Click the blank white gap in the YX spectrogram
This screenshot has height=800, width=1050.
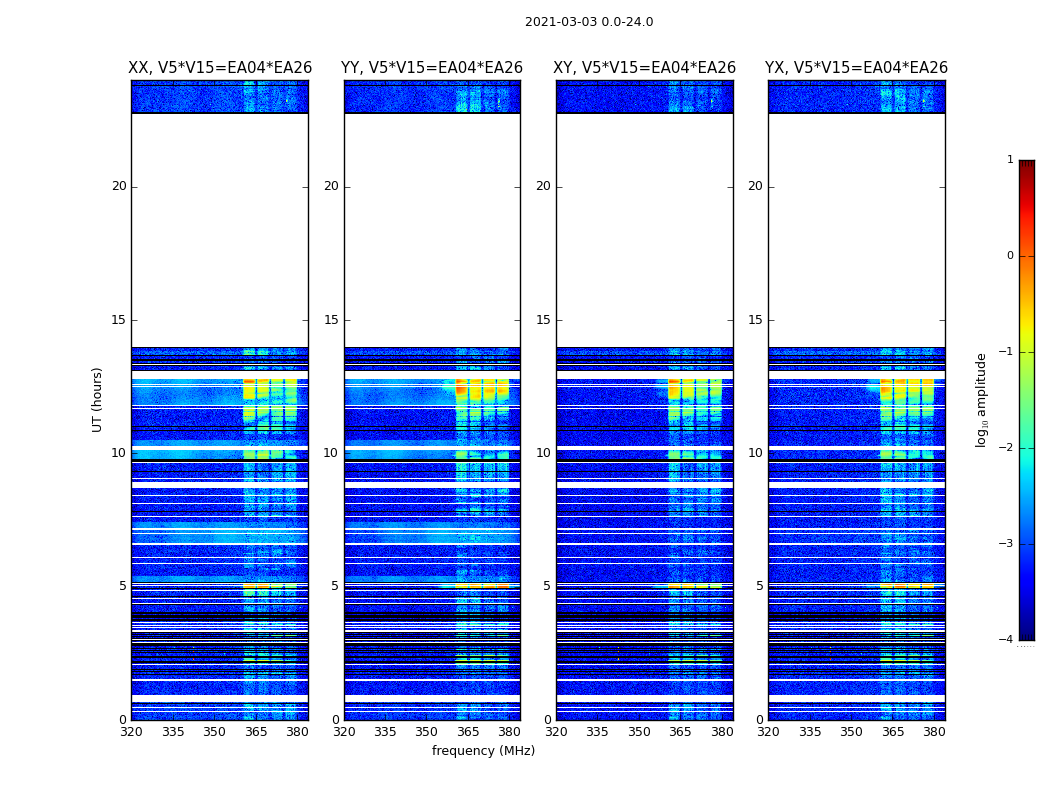tap(856, 230)
